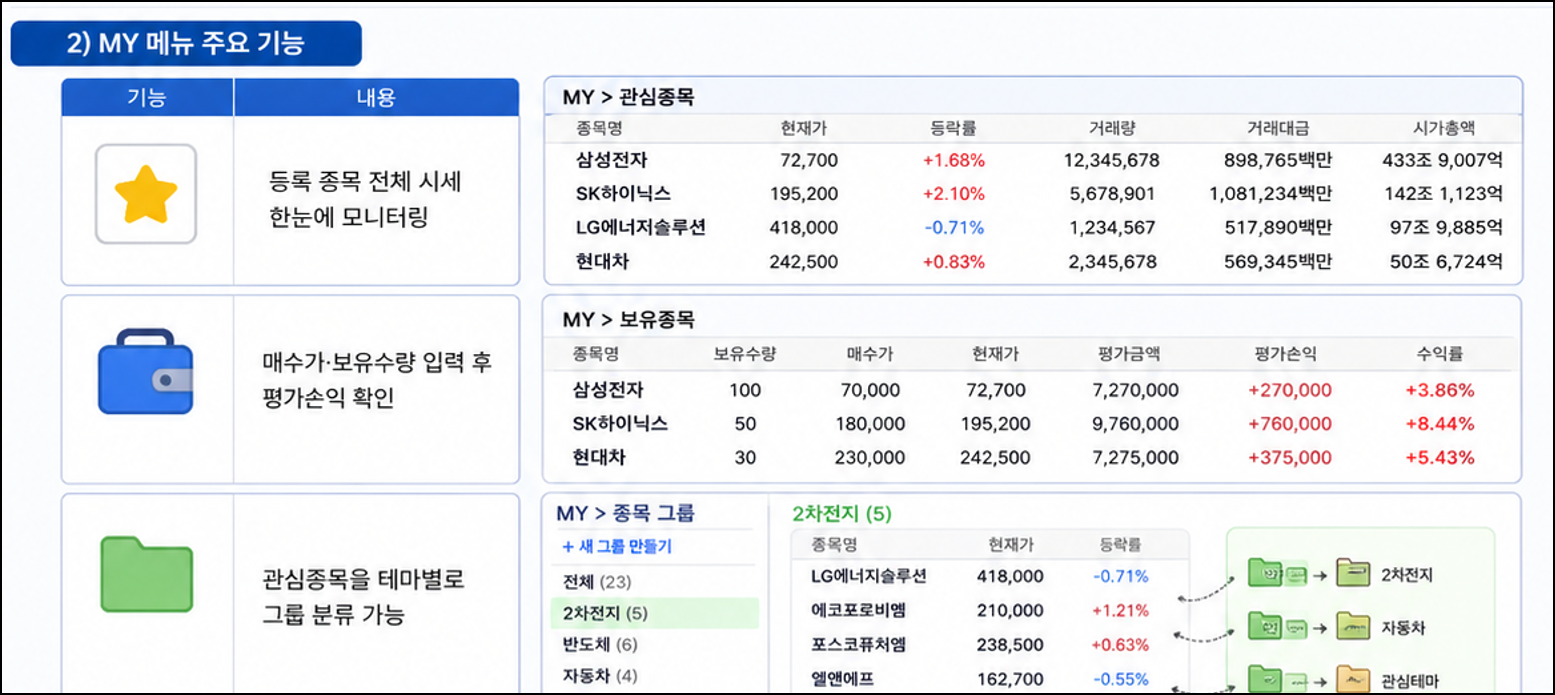Click the +0.83% change value
The image size is (1555, 695).
954,262
